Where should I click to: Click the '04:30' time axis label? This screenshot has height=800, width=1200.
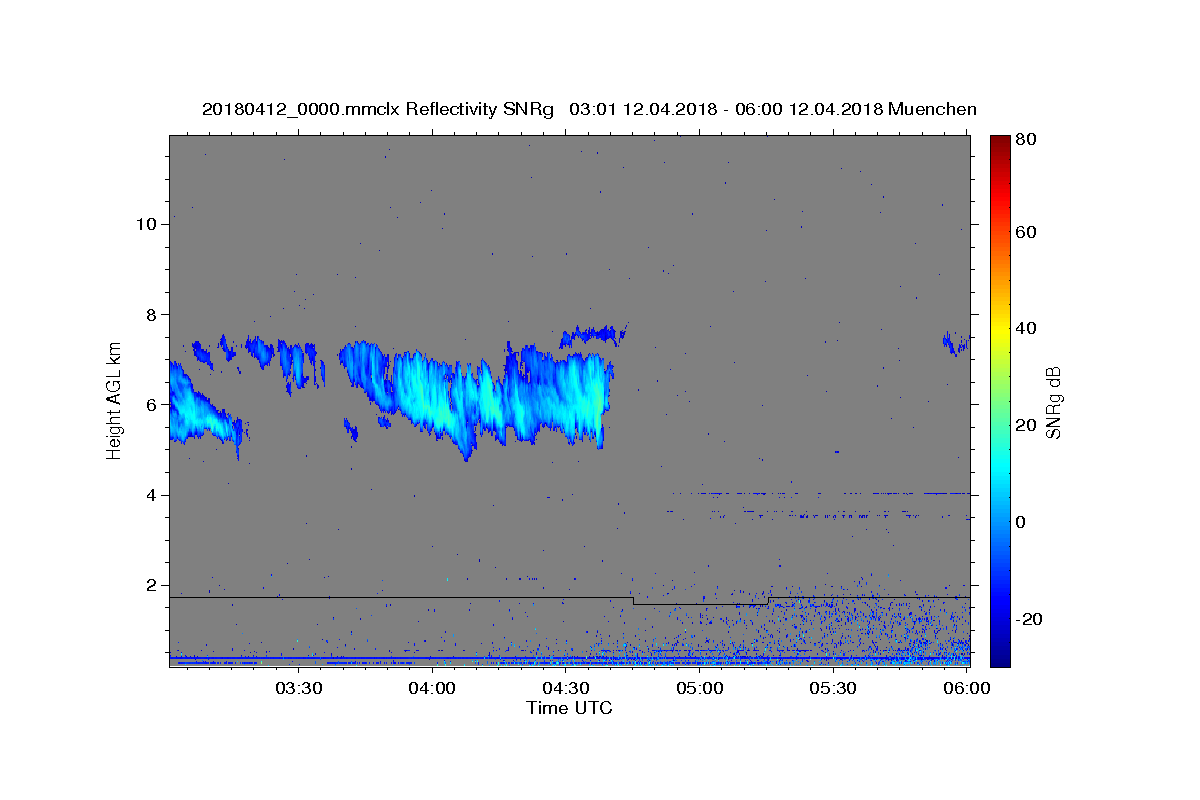pos(566,688)
